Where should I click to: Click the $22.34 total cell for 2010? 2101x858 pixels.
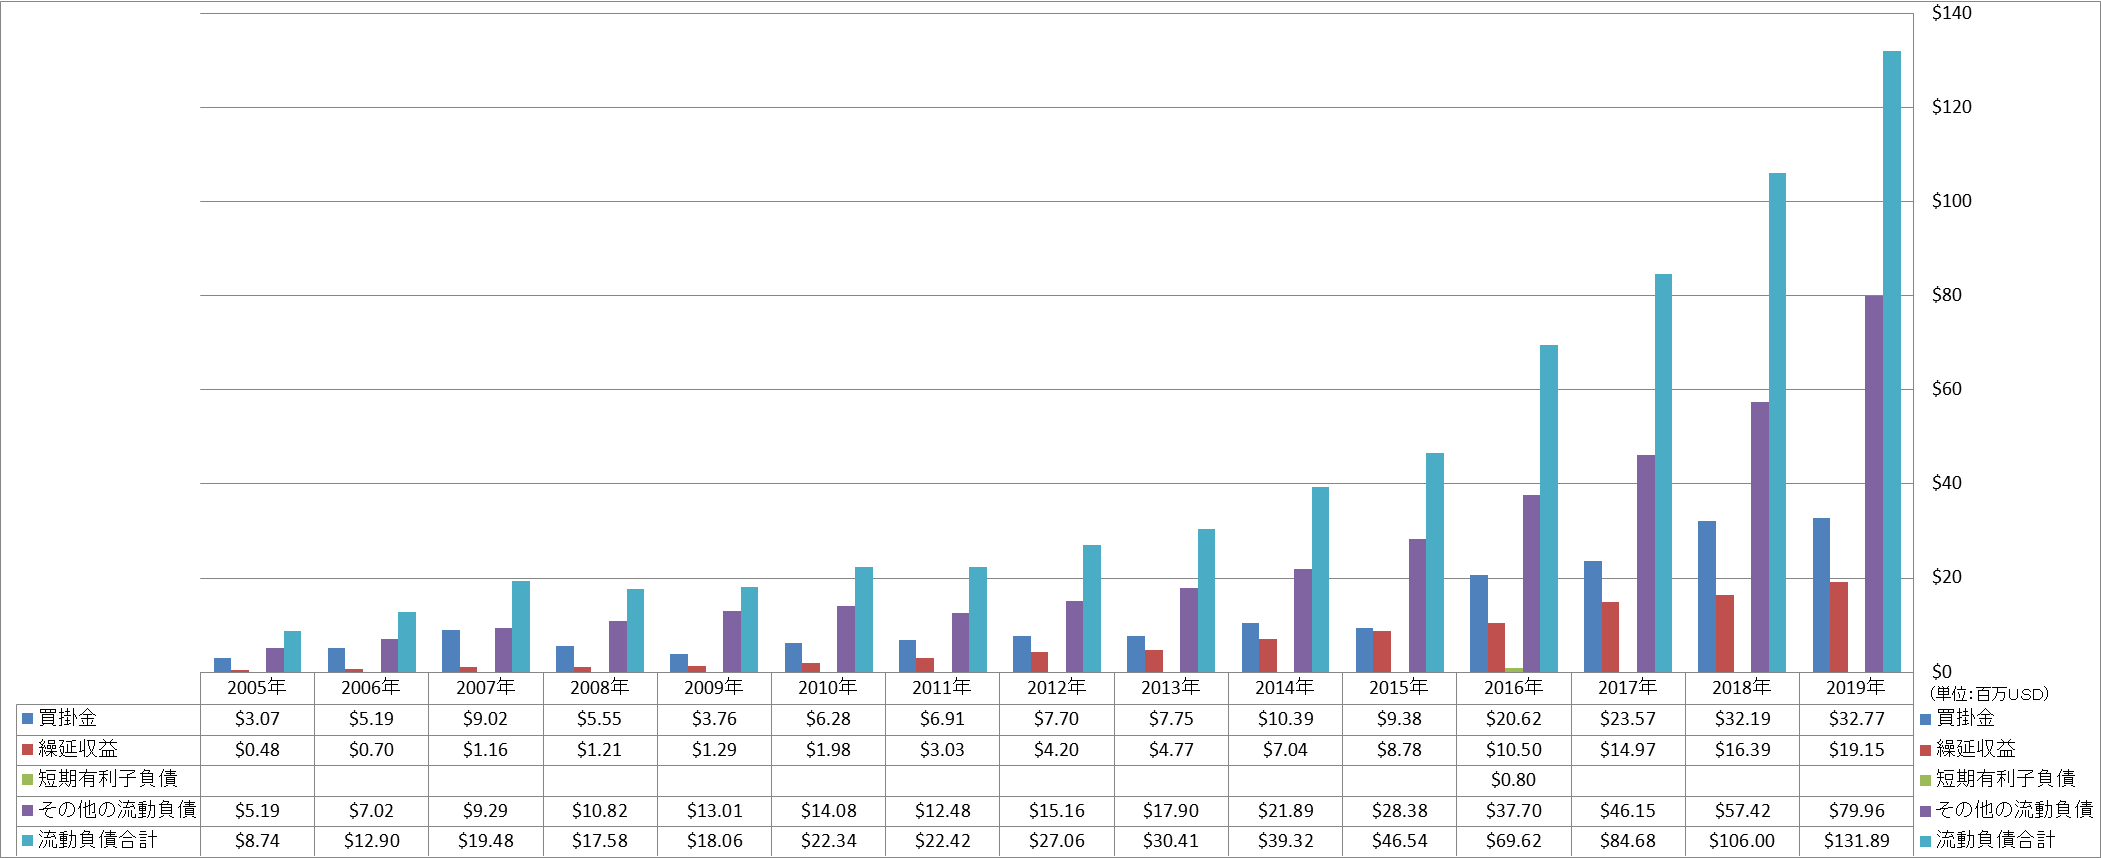click(x=828, y=841)
